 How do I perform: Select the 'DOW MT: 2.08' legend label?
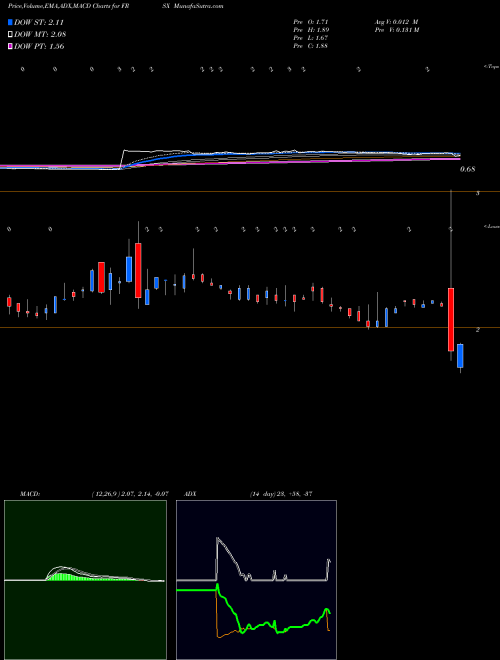point(40,34)
